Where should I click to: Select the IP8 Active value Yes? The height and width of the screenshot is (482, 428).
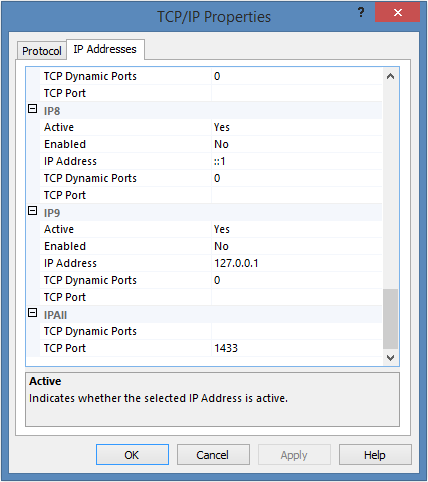click(x=297, y=127)
